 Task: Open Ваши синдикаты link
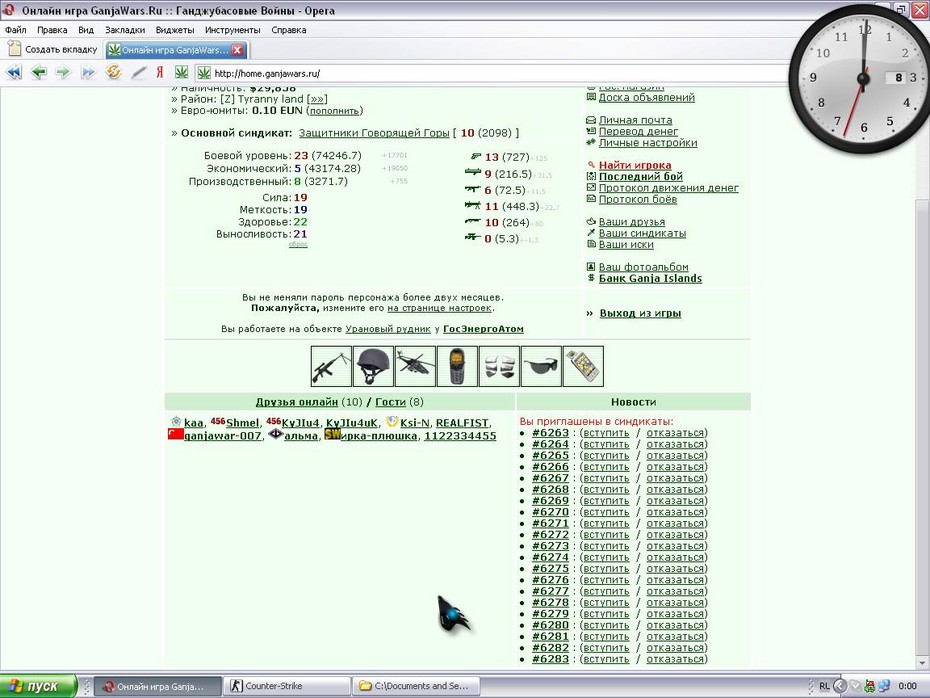642,233
